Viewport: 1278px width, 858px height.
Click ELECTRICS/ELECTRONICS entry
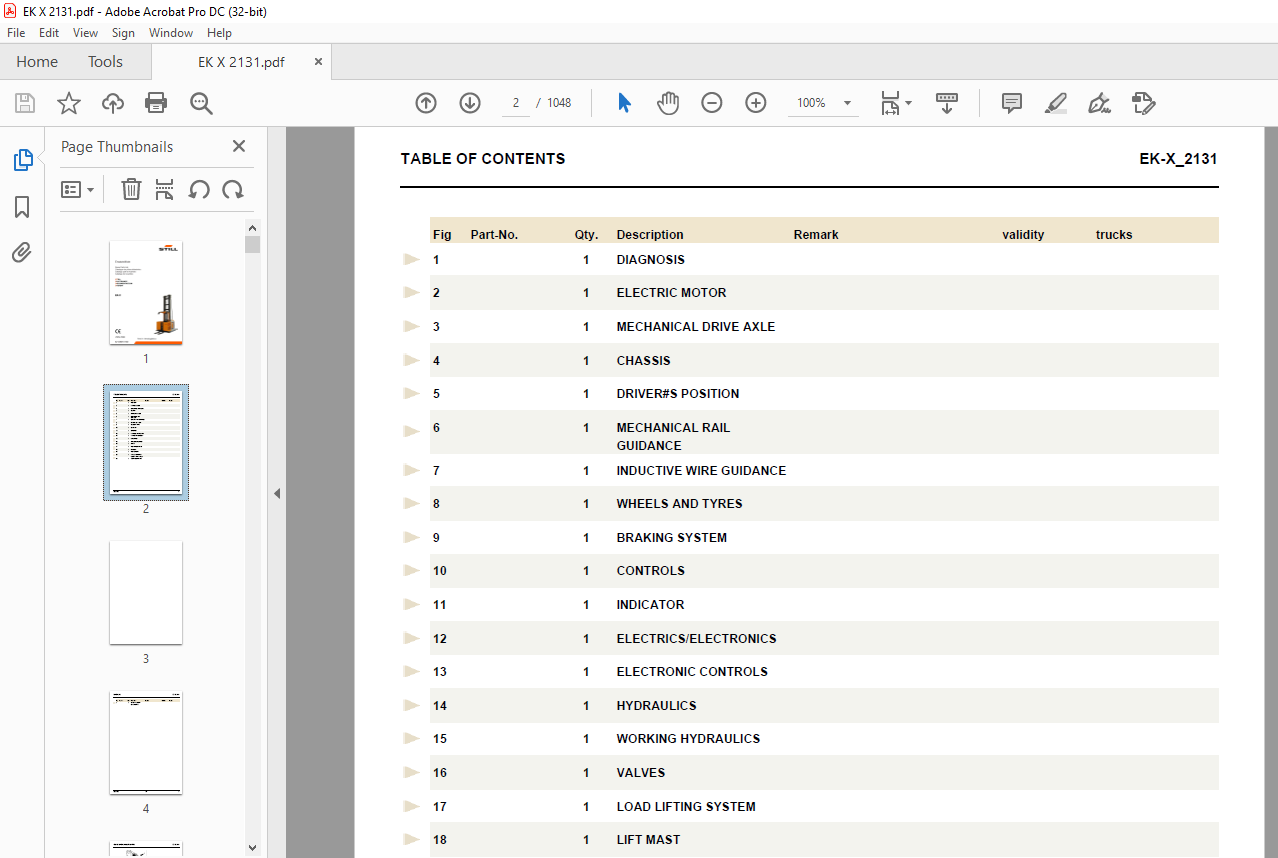pos(696,639)
